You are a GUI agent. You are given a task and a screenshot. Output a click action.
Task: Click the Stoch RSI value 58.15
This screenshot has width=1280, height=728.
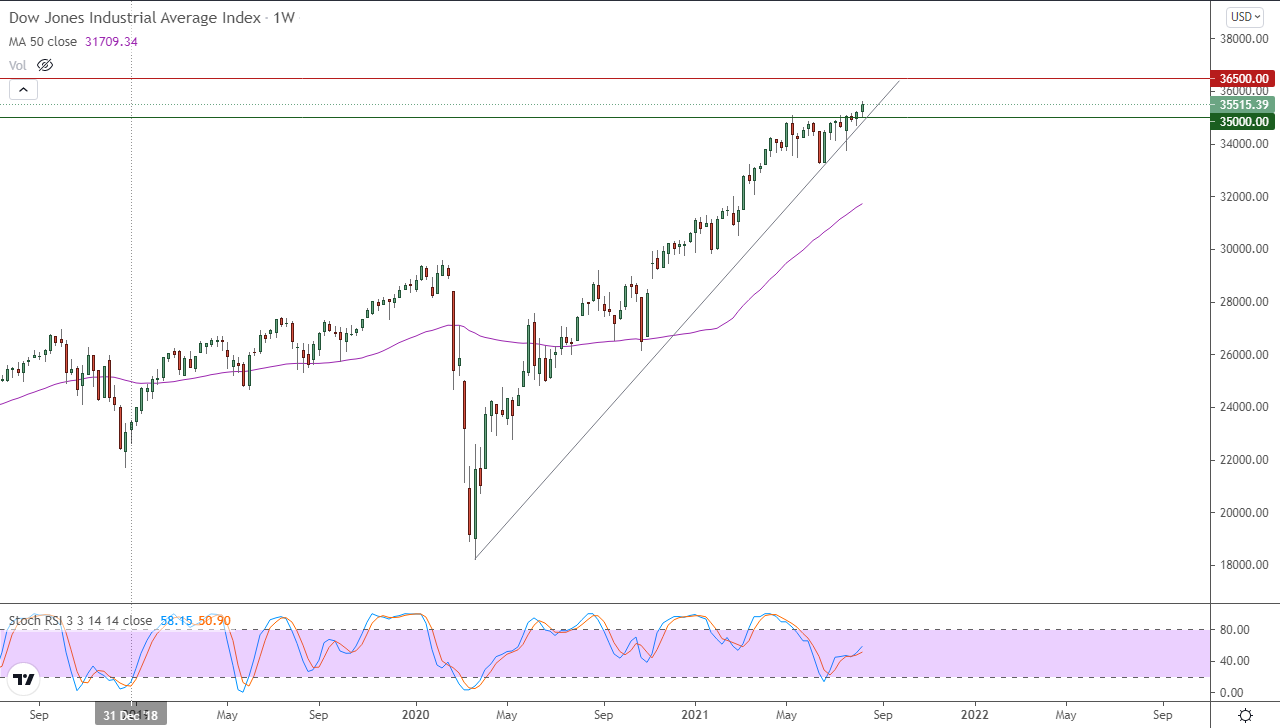(175, 620)
